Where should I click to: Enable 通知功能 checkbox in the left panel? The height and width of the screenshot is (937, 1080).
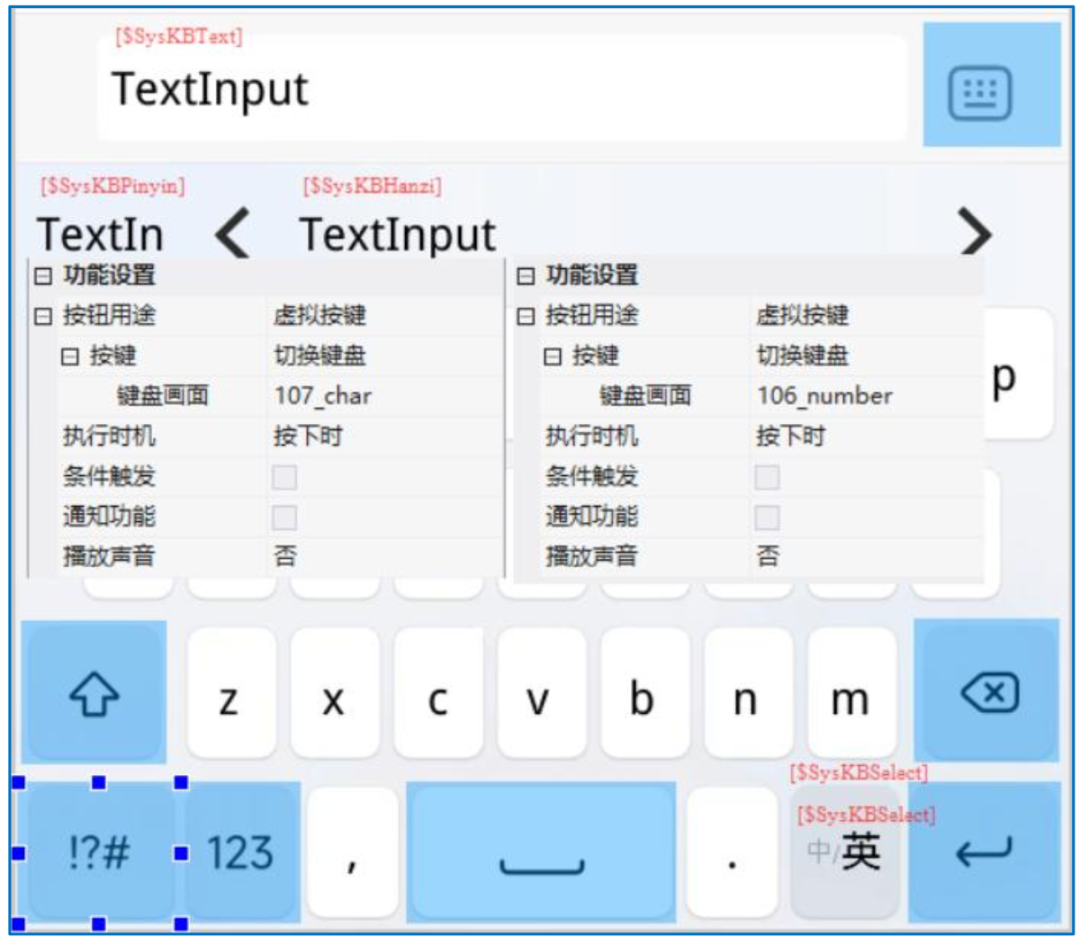pos(284,517)
